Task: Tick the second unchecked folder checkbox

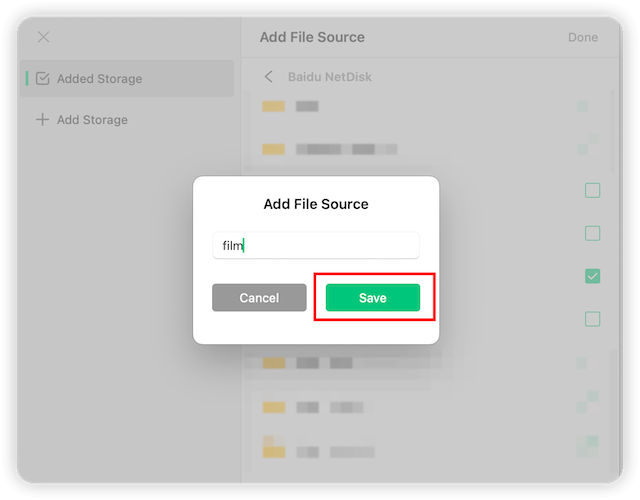Action: [x=592, y=233]
